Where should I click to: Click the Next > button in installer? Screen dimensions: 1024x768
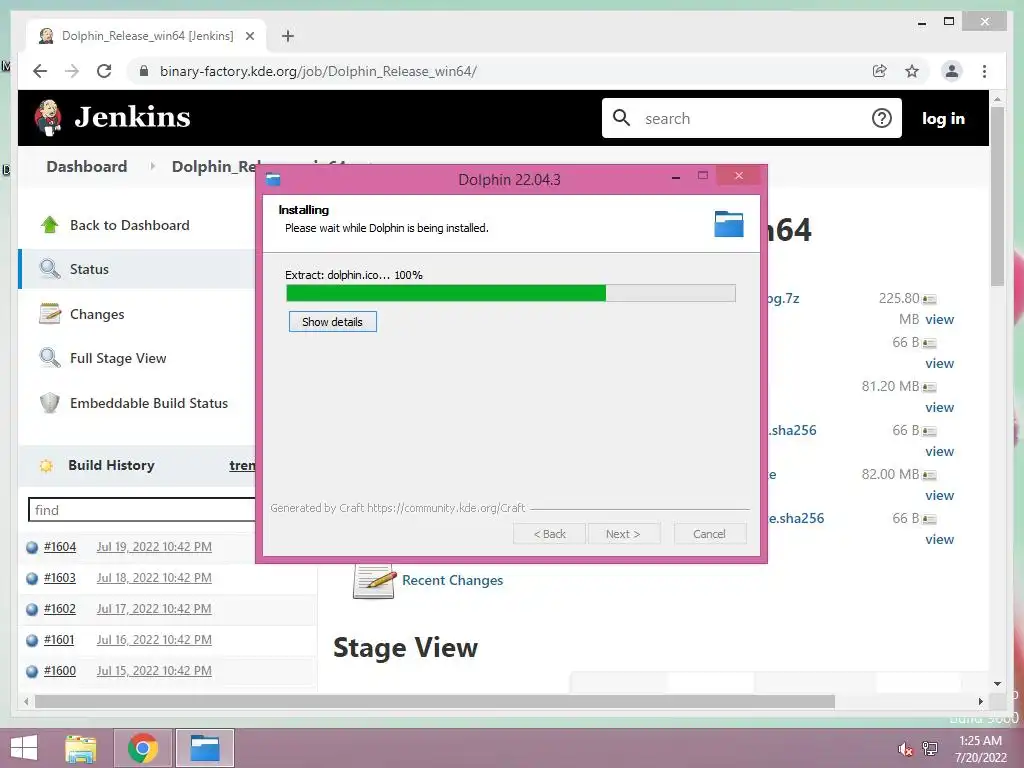pos(623,534)
